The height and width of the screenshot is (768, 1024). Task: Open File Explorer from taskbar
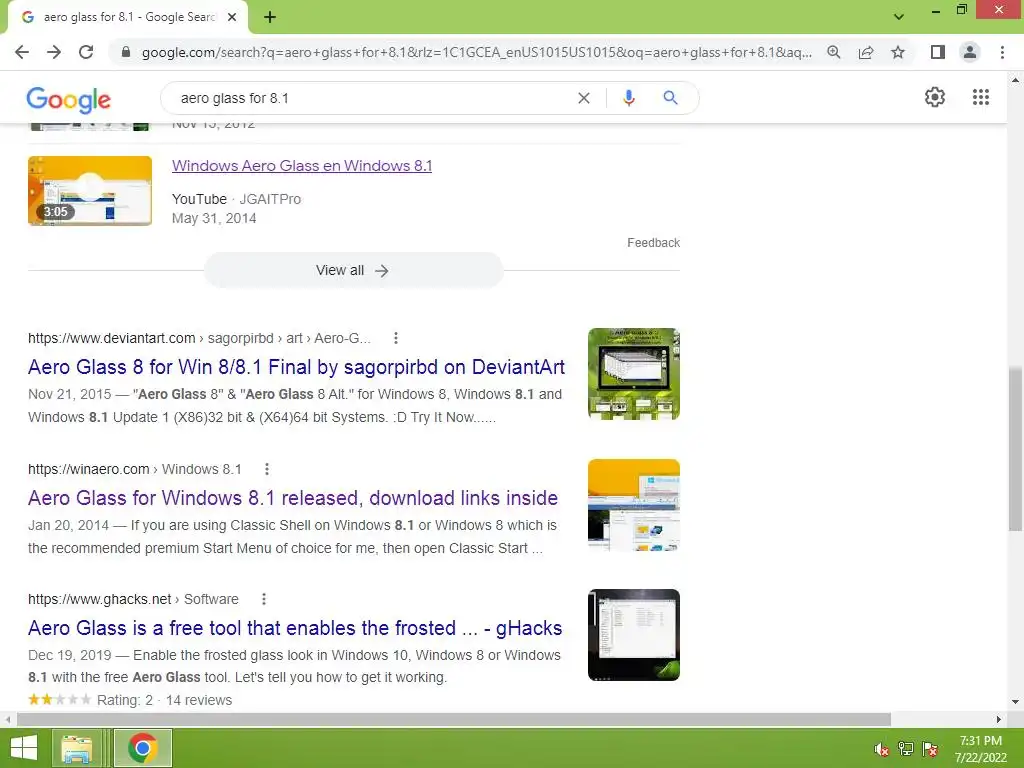76,748
